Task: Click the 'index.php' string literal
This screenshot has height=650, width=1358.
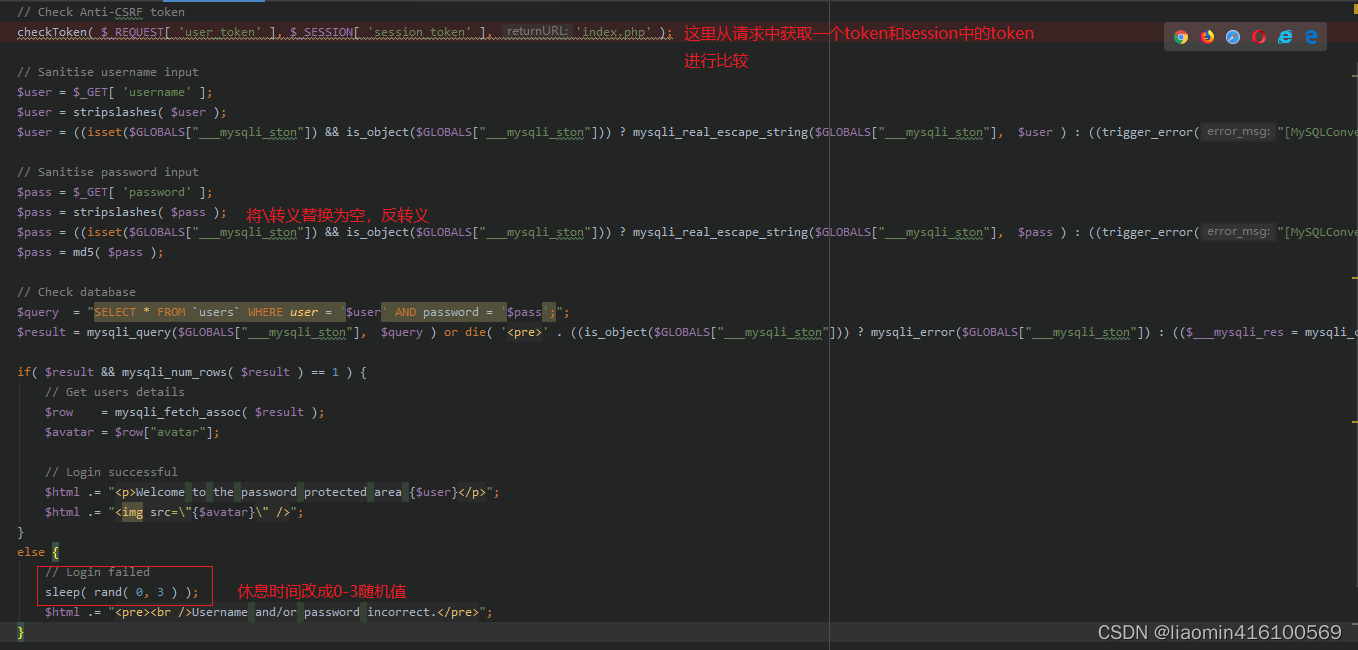Action: click(615, 32)
